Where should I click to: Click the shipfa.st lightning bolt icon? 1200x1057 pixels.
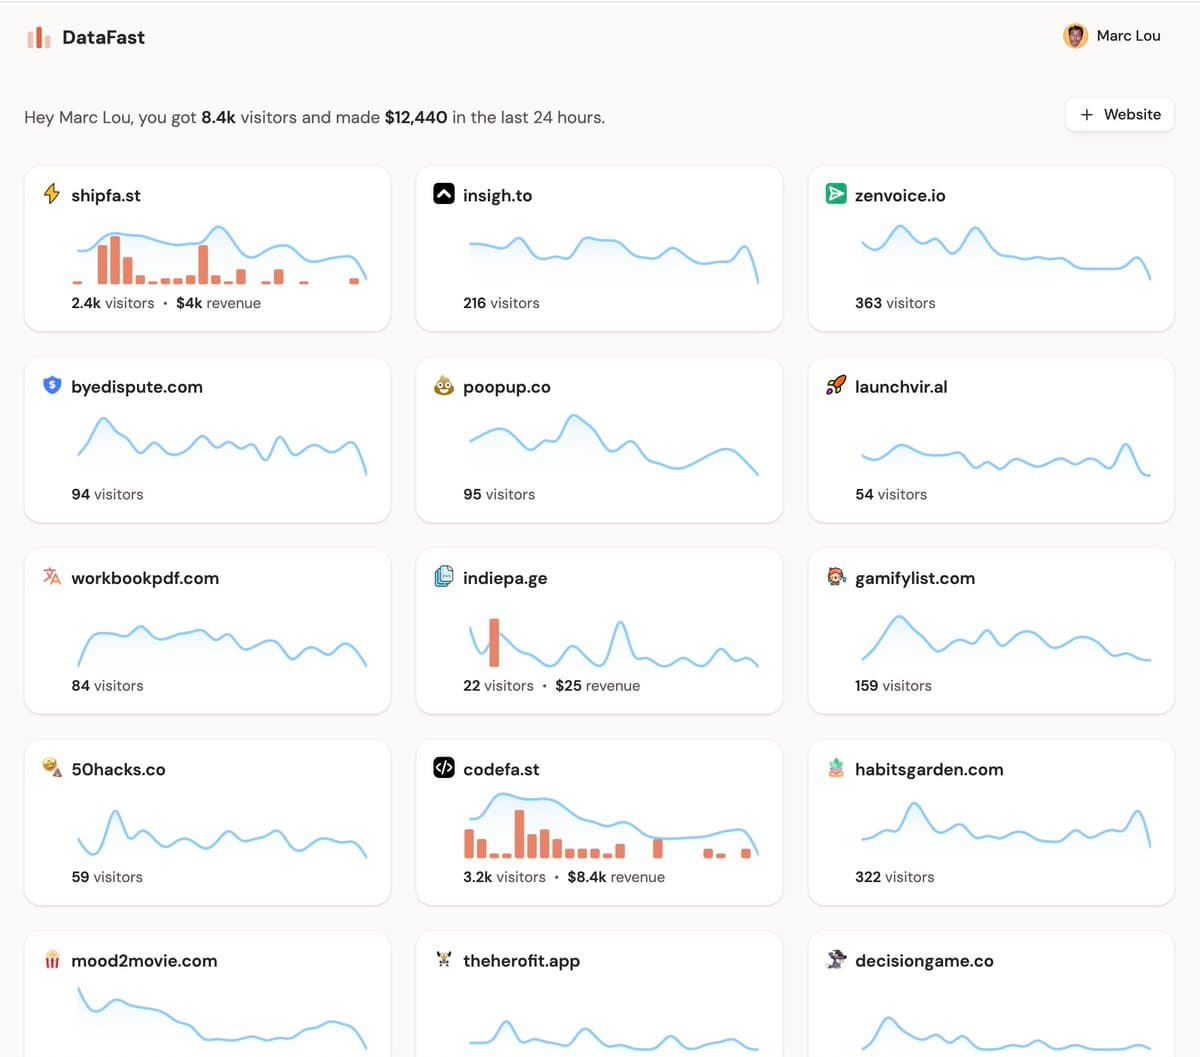(52, 194)
